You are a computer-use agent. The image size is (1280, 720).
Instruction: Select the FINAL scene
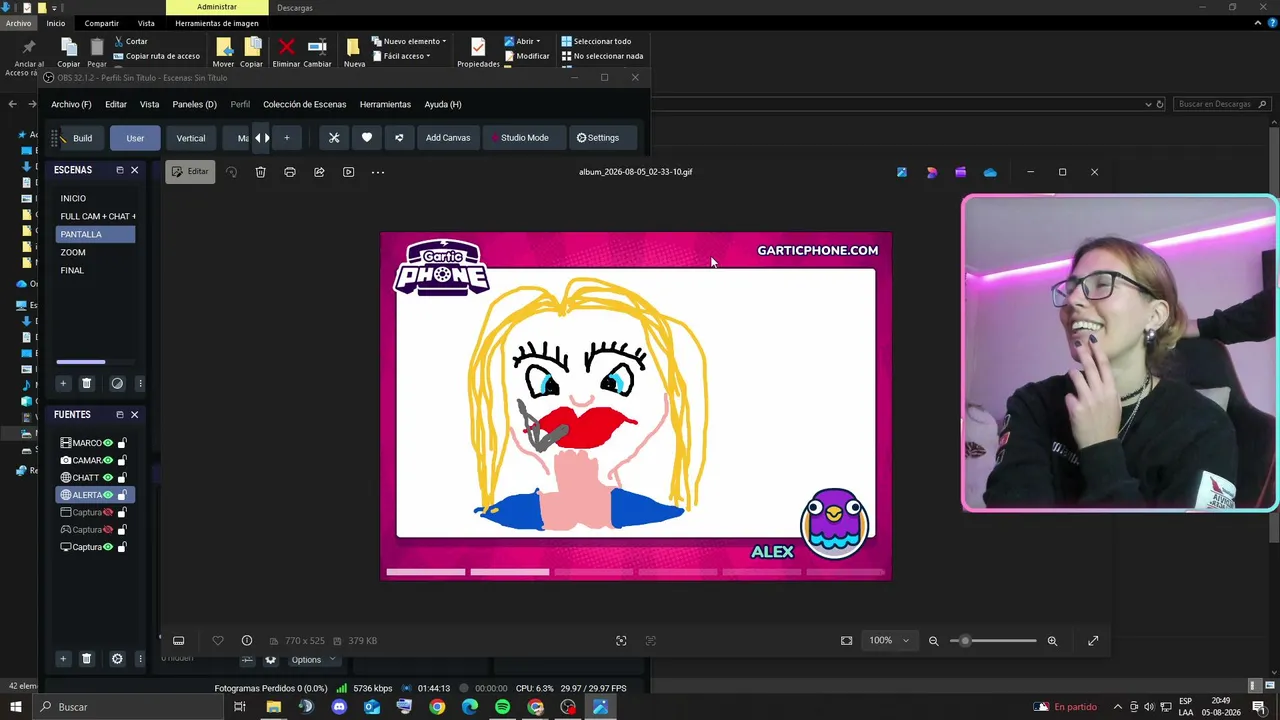(95, 270)
